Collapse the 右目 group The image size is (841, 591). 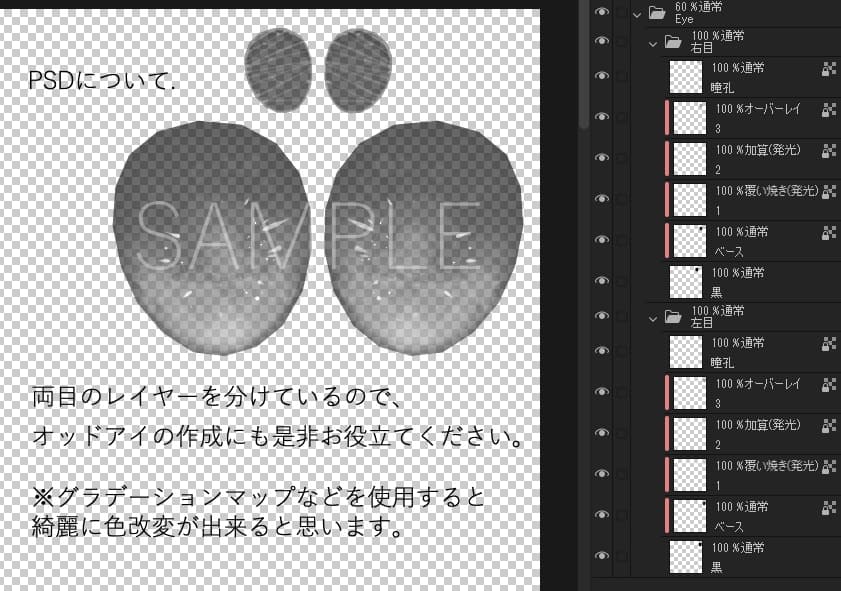[653, 42]
